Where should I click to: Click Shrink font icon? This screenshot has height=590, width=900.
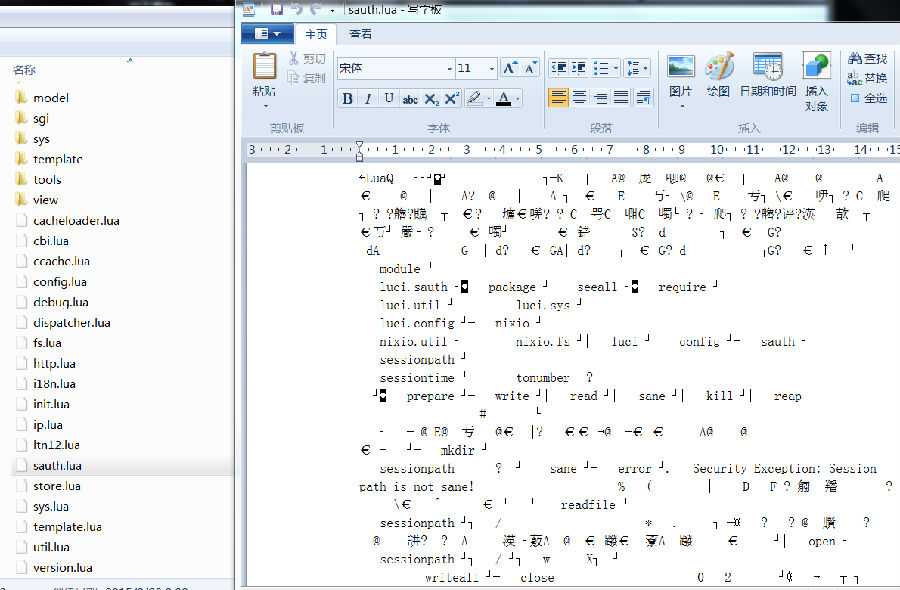click(530, 68)
